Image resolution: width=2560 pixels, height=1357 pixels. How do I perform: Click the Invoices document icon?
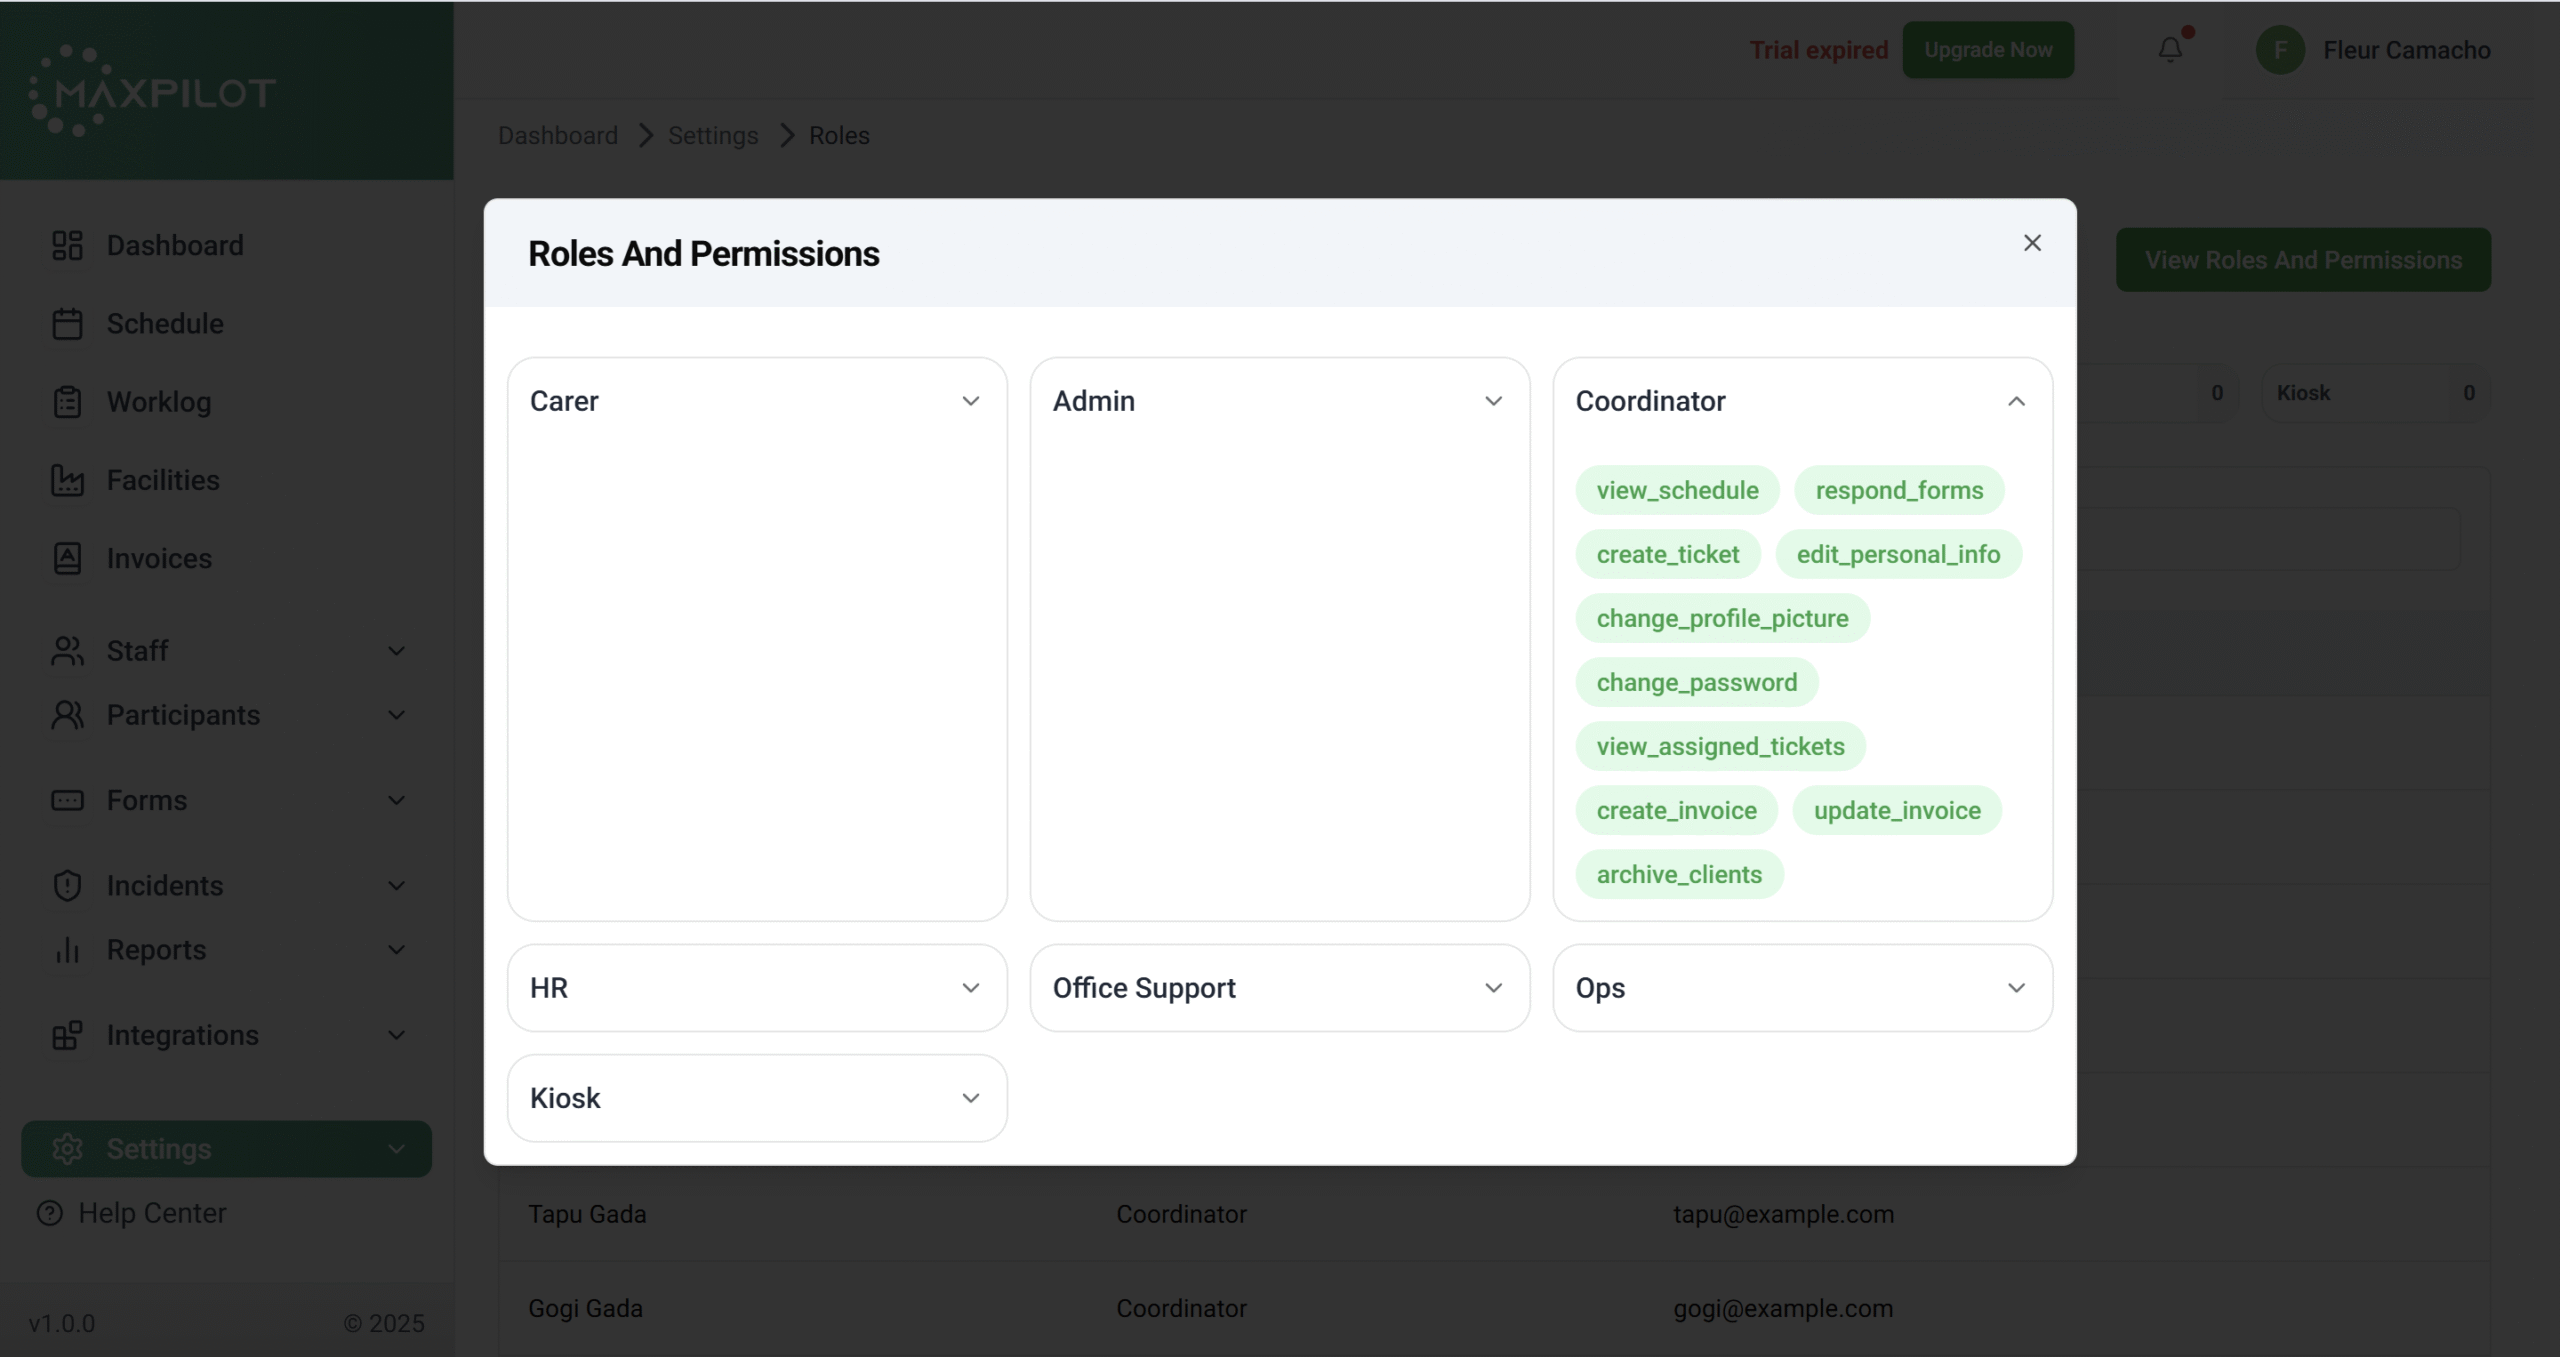click(x=67, y=558)
